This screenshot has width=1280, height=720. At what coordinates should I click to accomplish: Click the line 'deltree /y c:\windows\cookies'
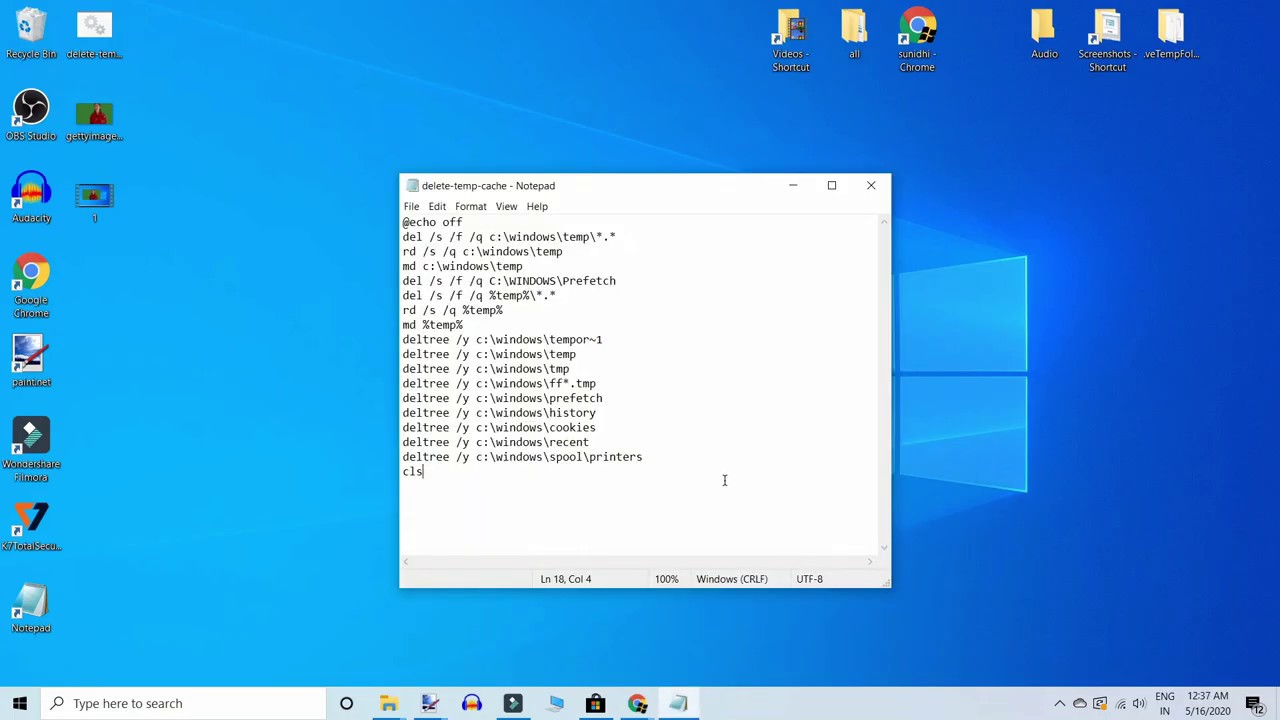coord(499,427)
